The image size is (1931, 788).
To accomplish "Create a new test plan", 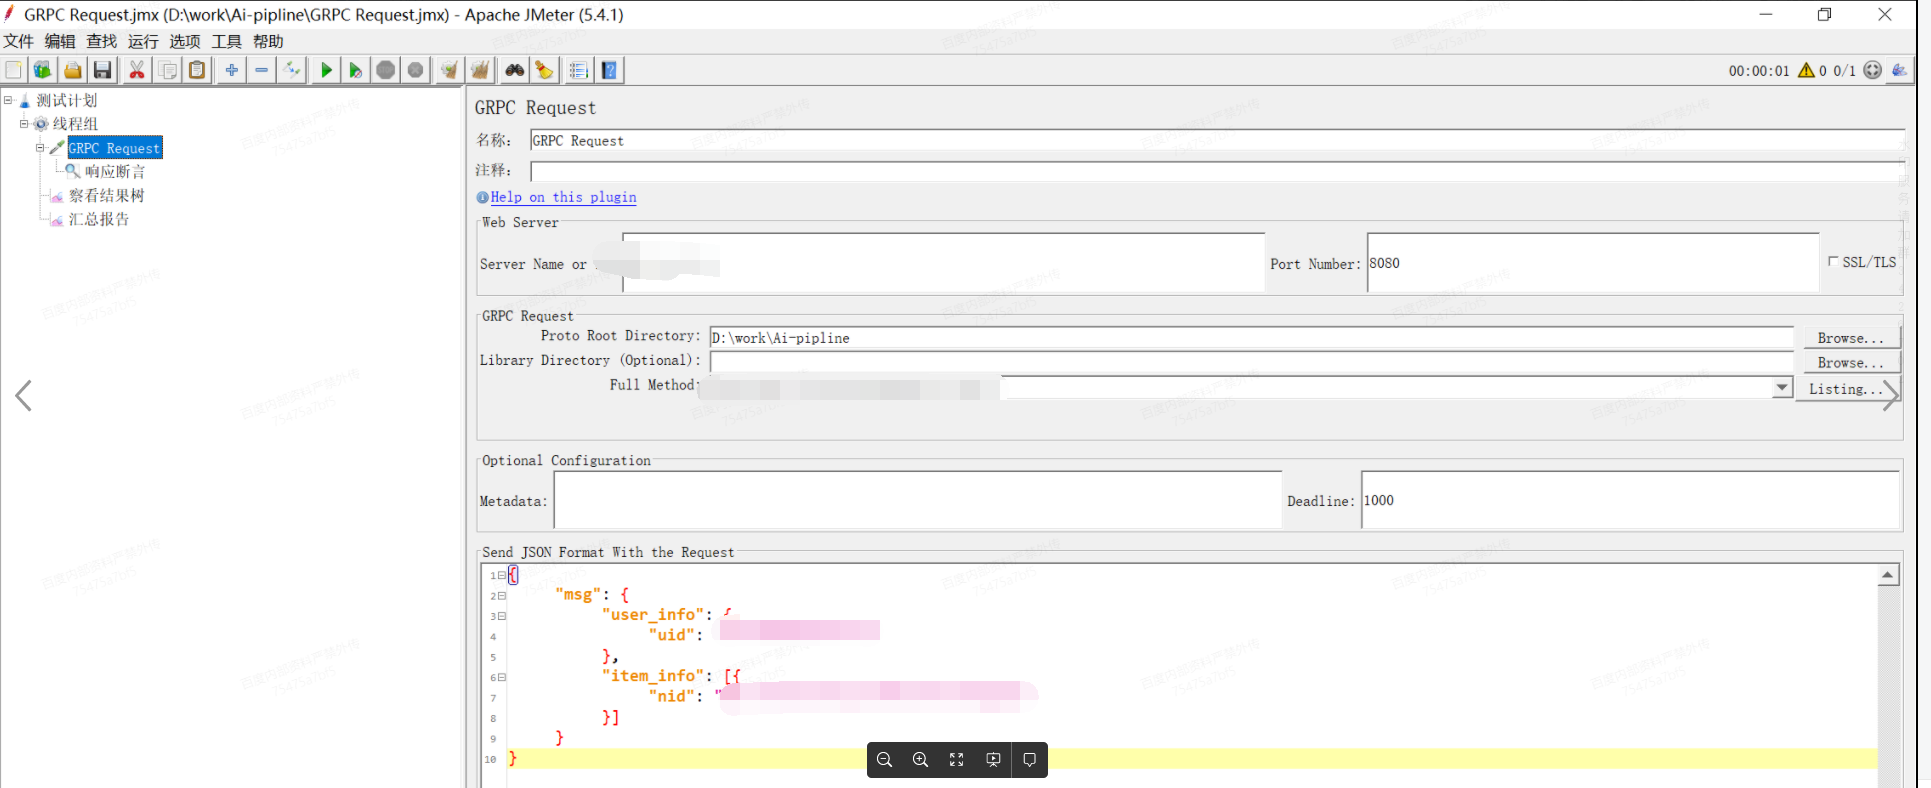I will tap(13, 70).
